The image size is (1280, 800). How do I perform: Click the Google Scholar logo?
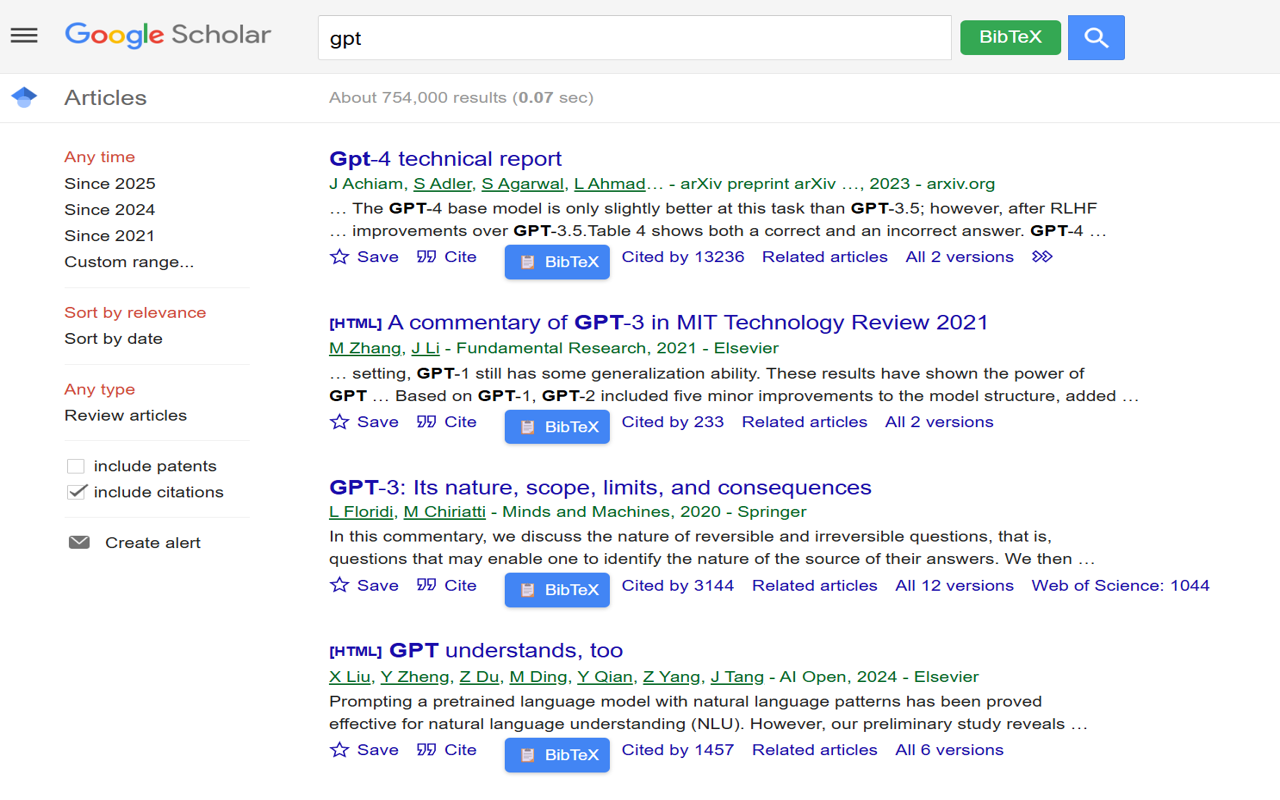pos(168,35)
